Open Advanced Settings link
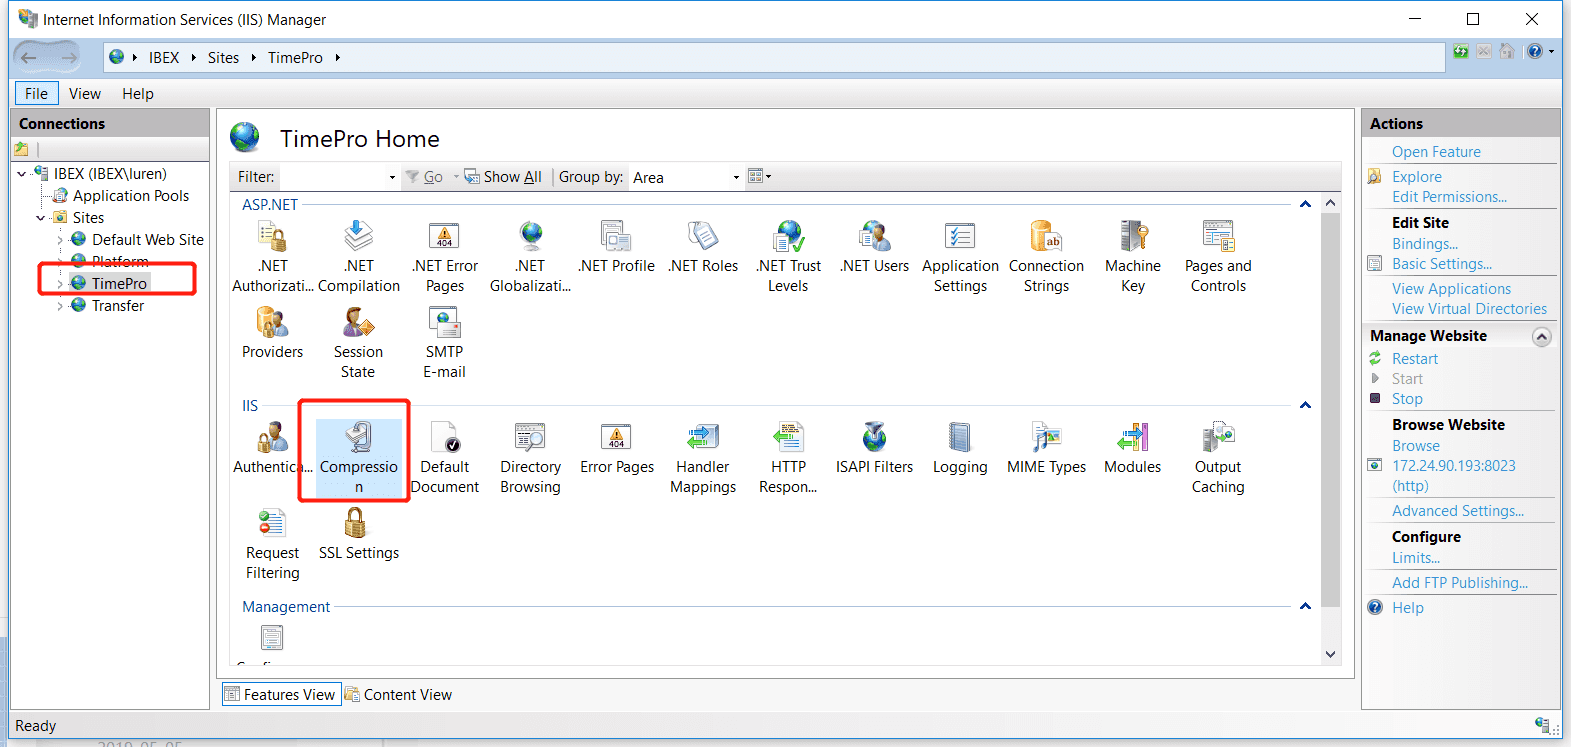The image size is (1571, 747). point(1457,511)
